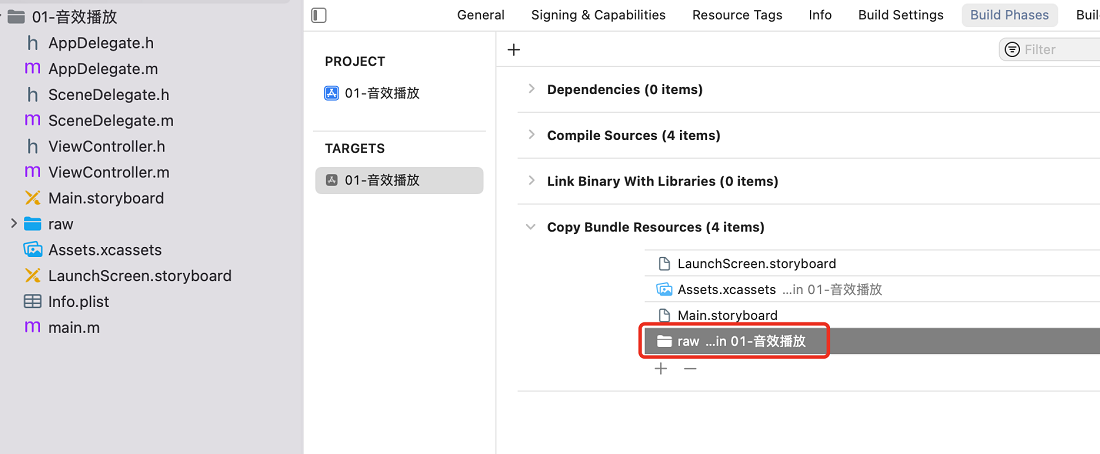The height and width of the screenshot is (454, 1100).
Task: Expand Link Binary With Libraries section
Action: point(531,181)
